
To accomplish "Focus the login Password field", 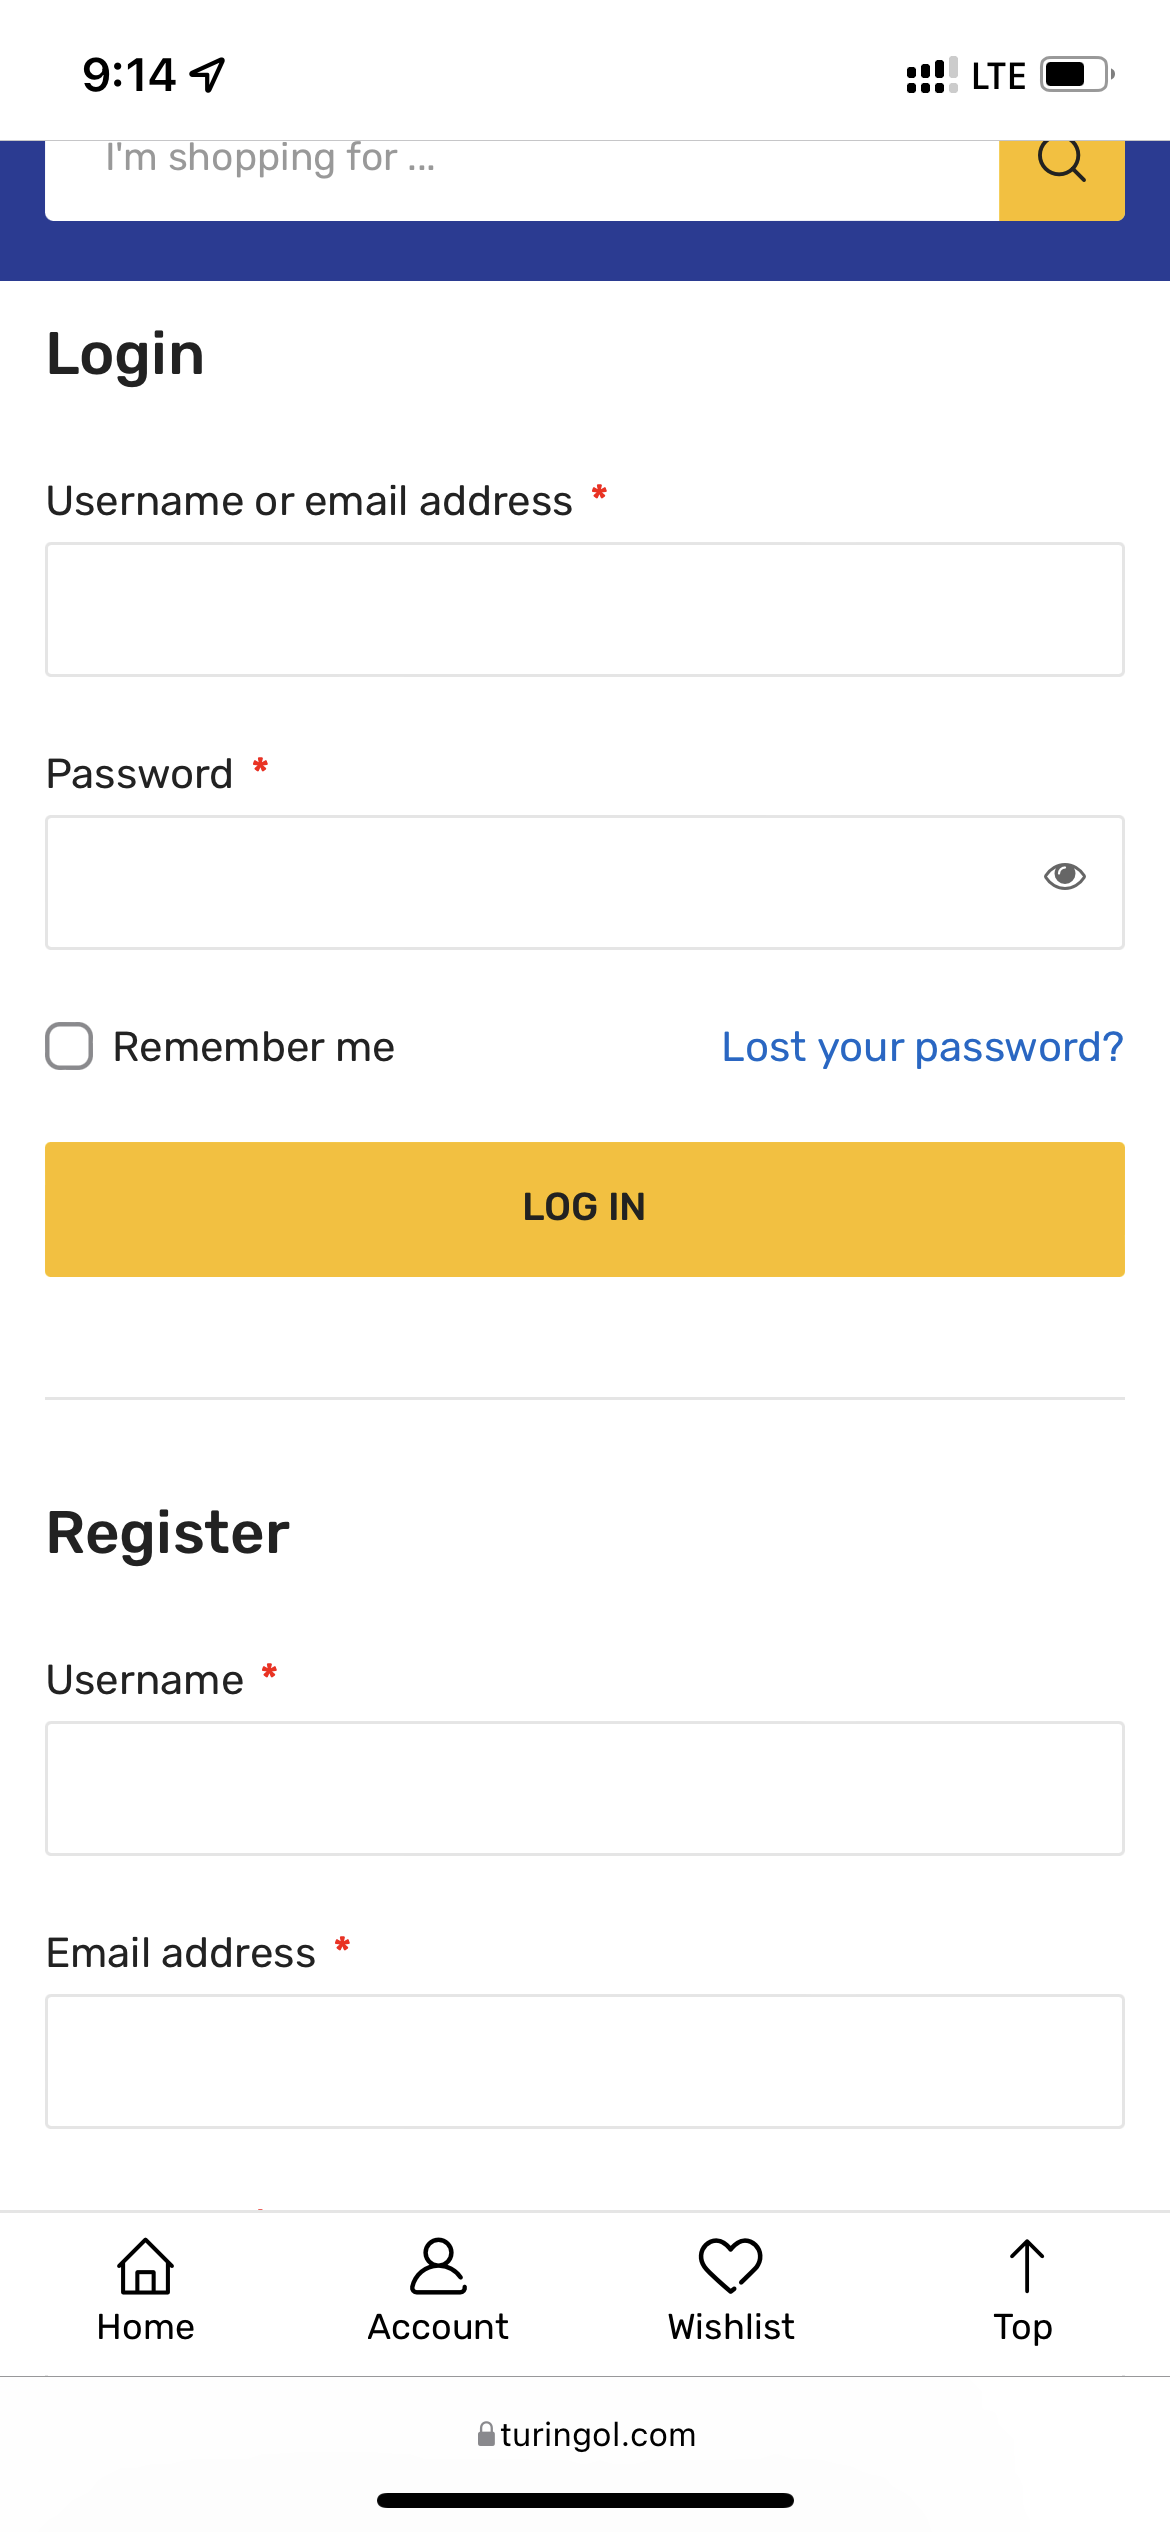I will tap(585, 883).
